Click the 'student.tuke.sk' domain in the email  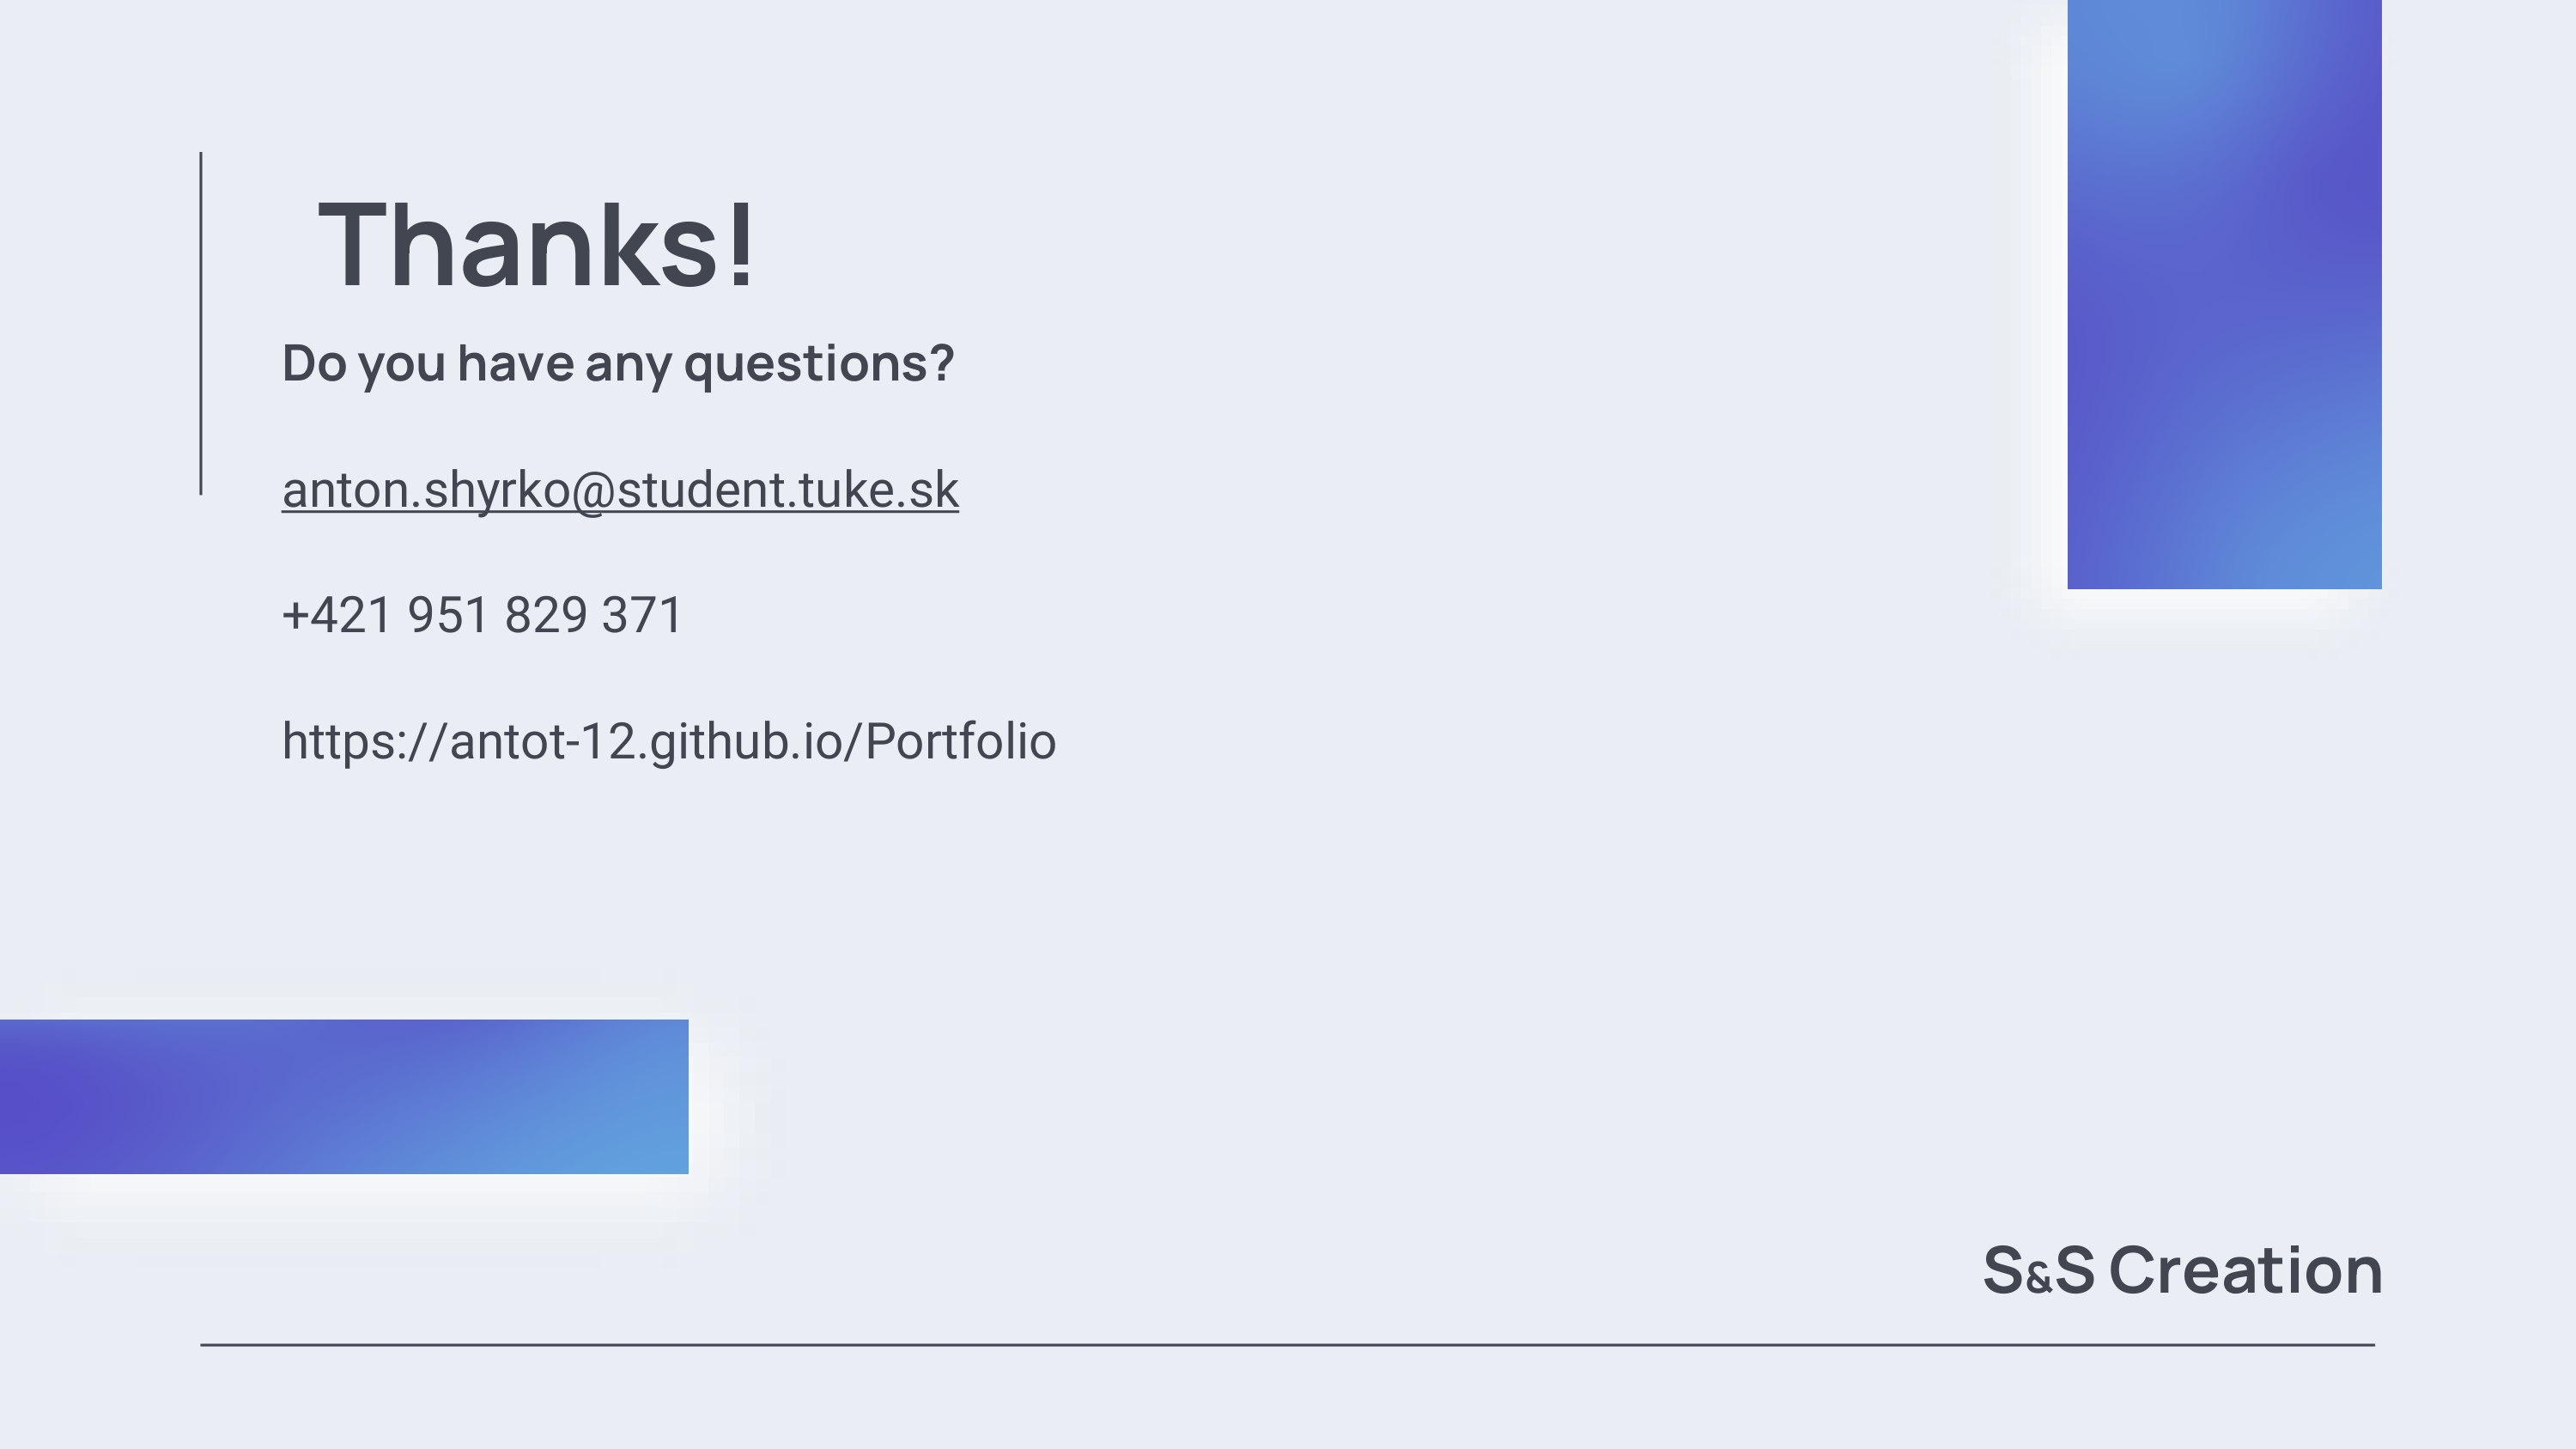[788, 490]
